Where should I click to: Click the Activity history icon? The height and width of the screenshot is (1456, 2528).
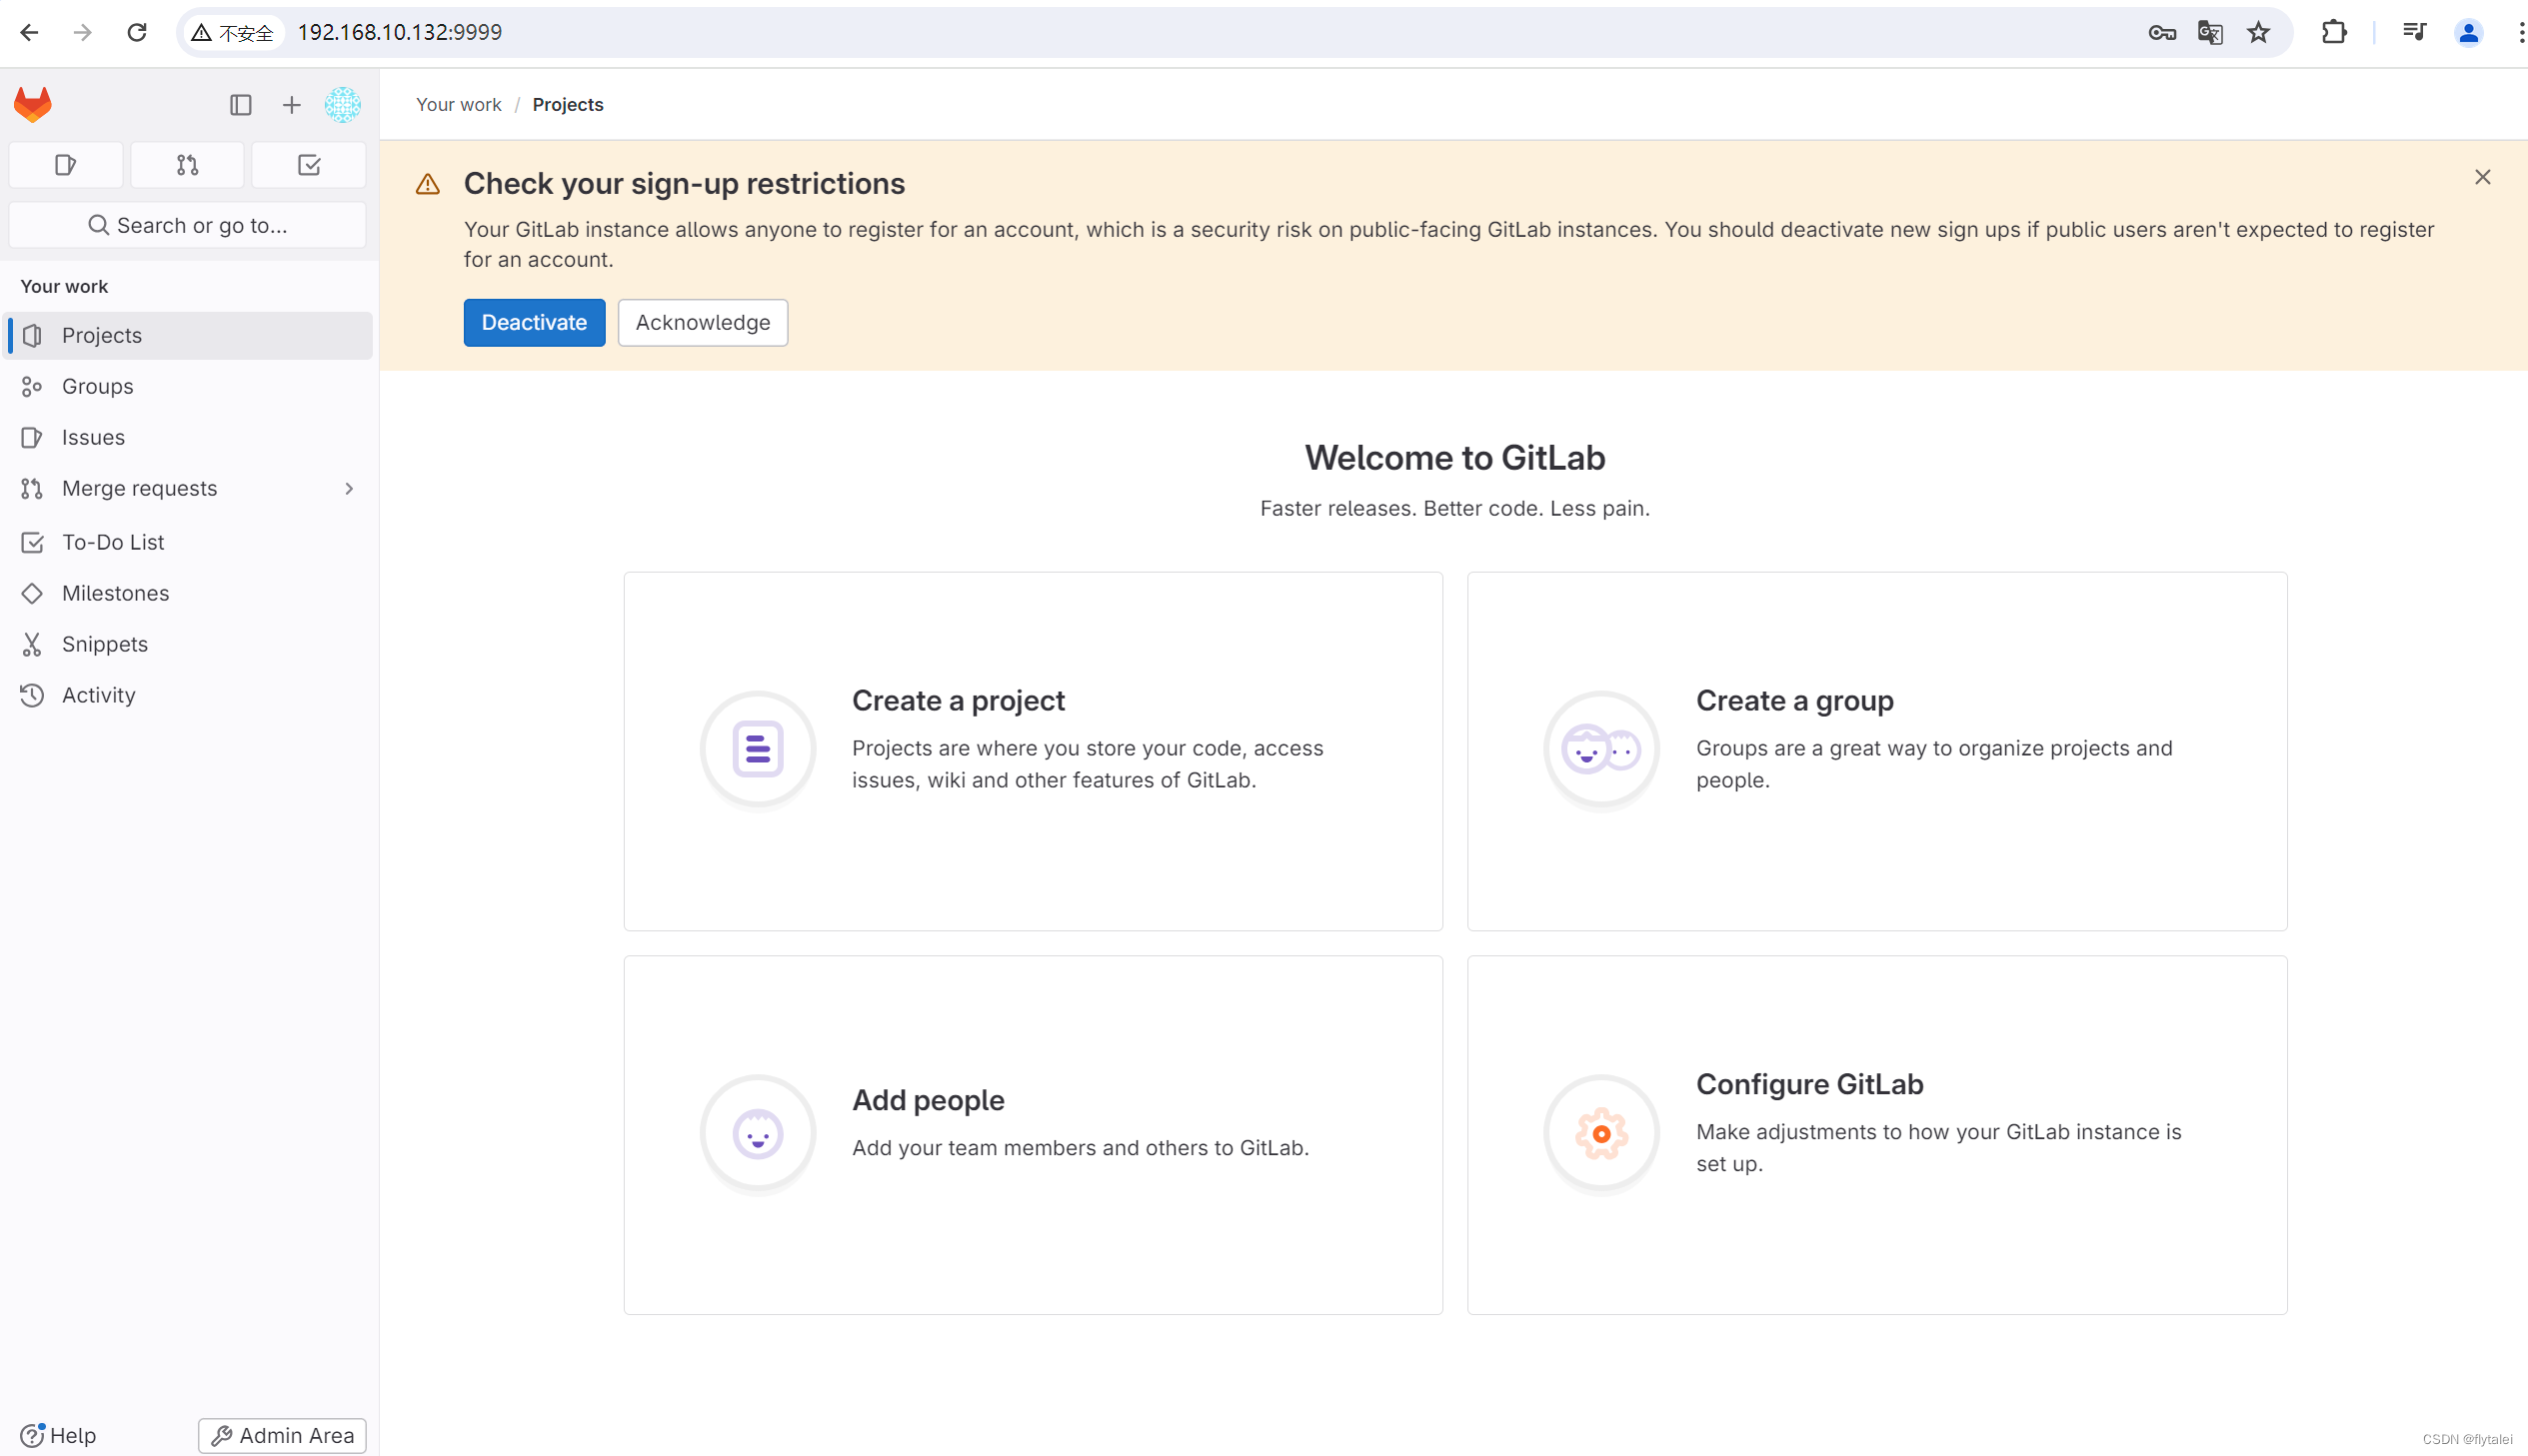[32, 695]
